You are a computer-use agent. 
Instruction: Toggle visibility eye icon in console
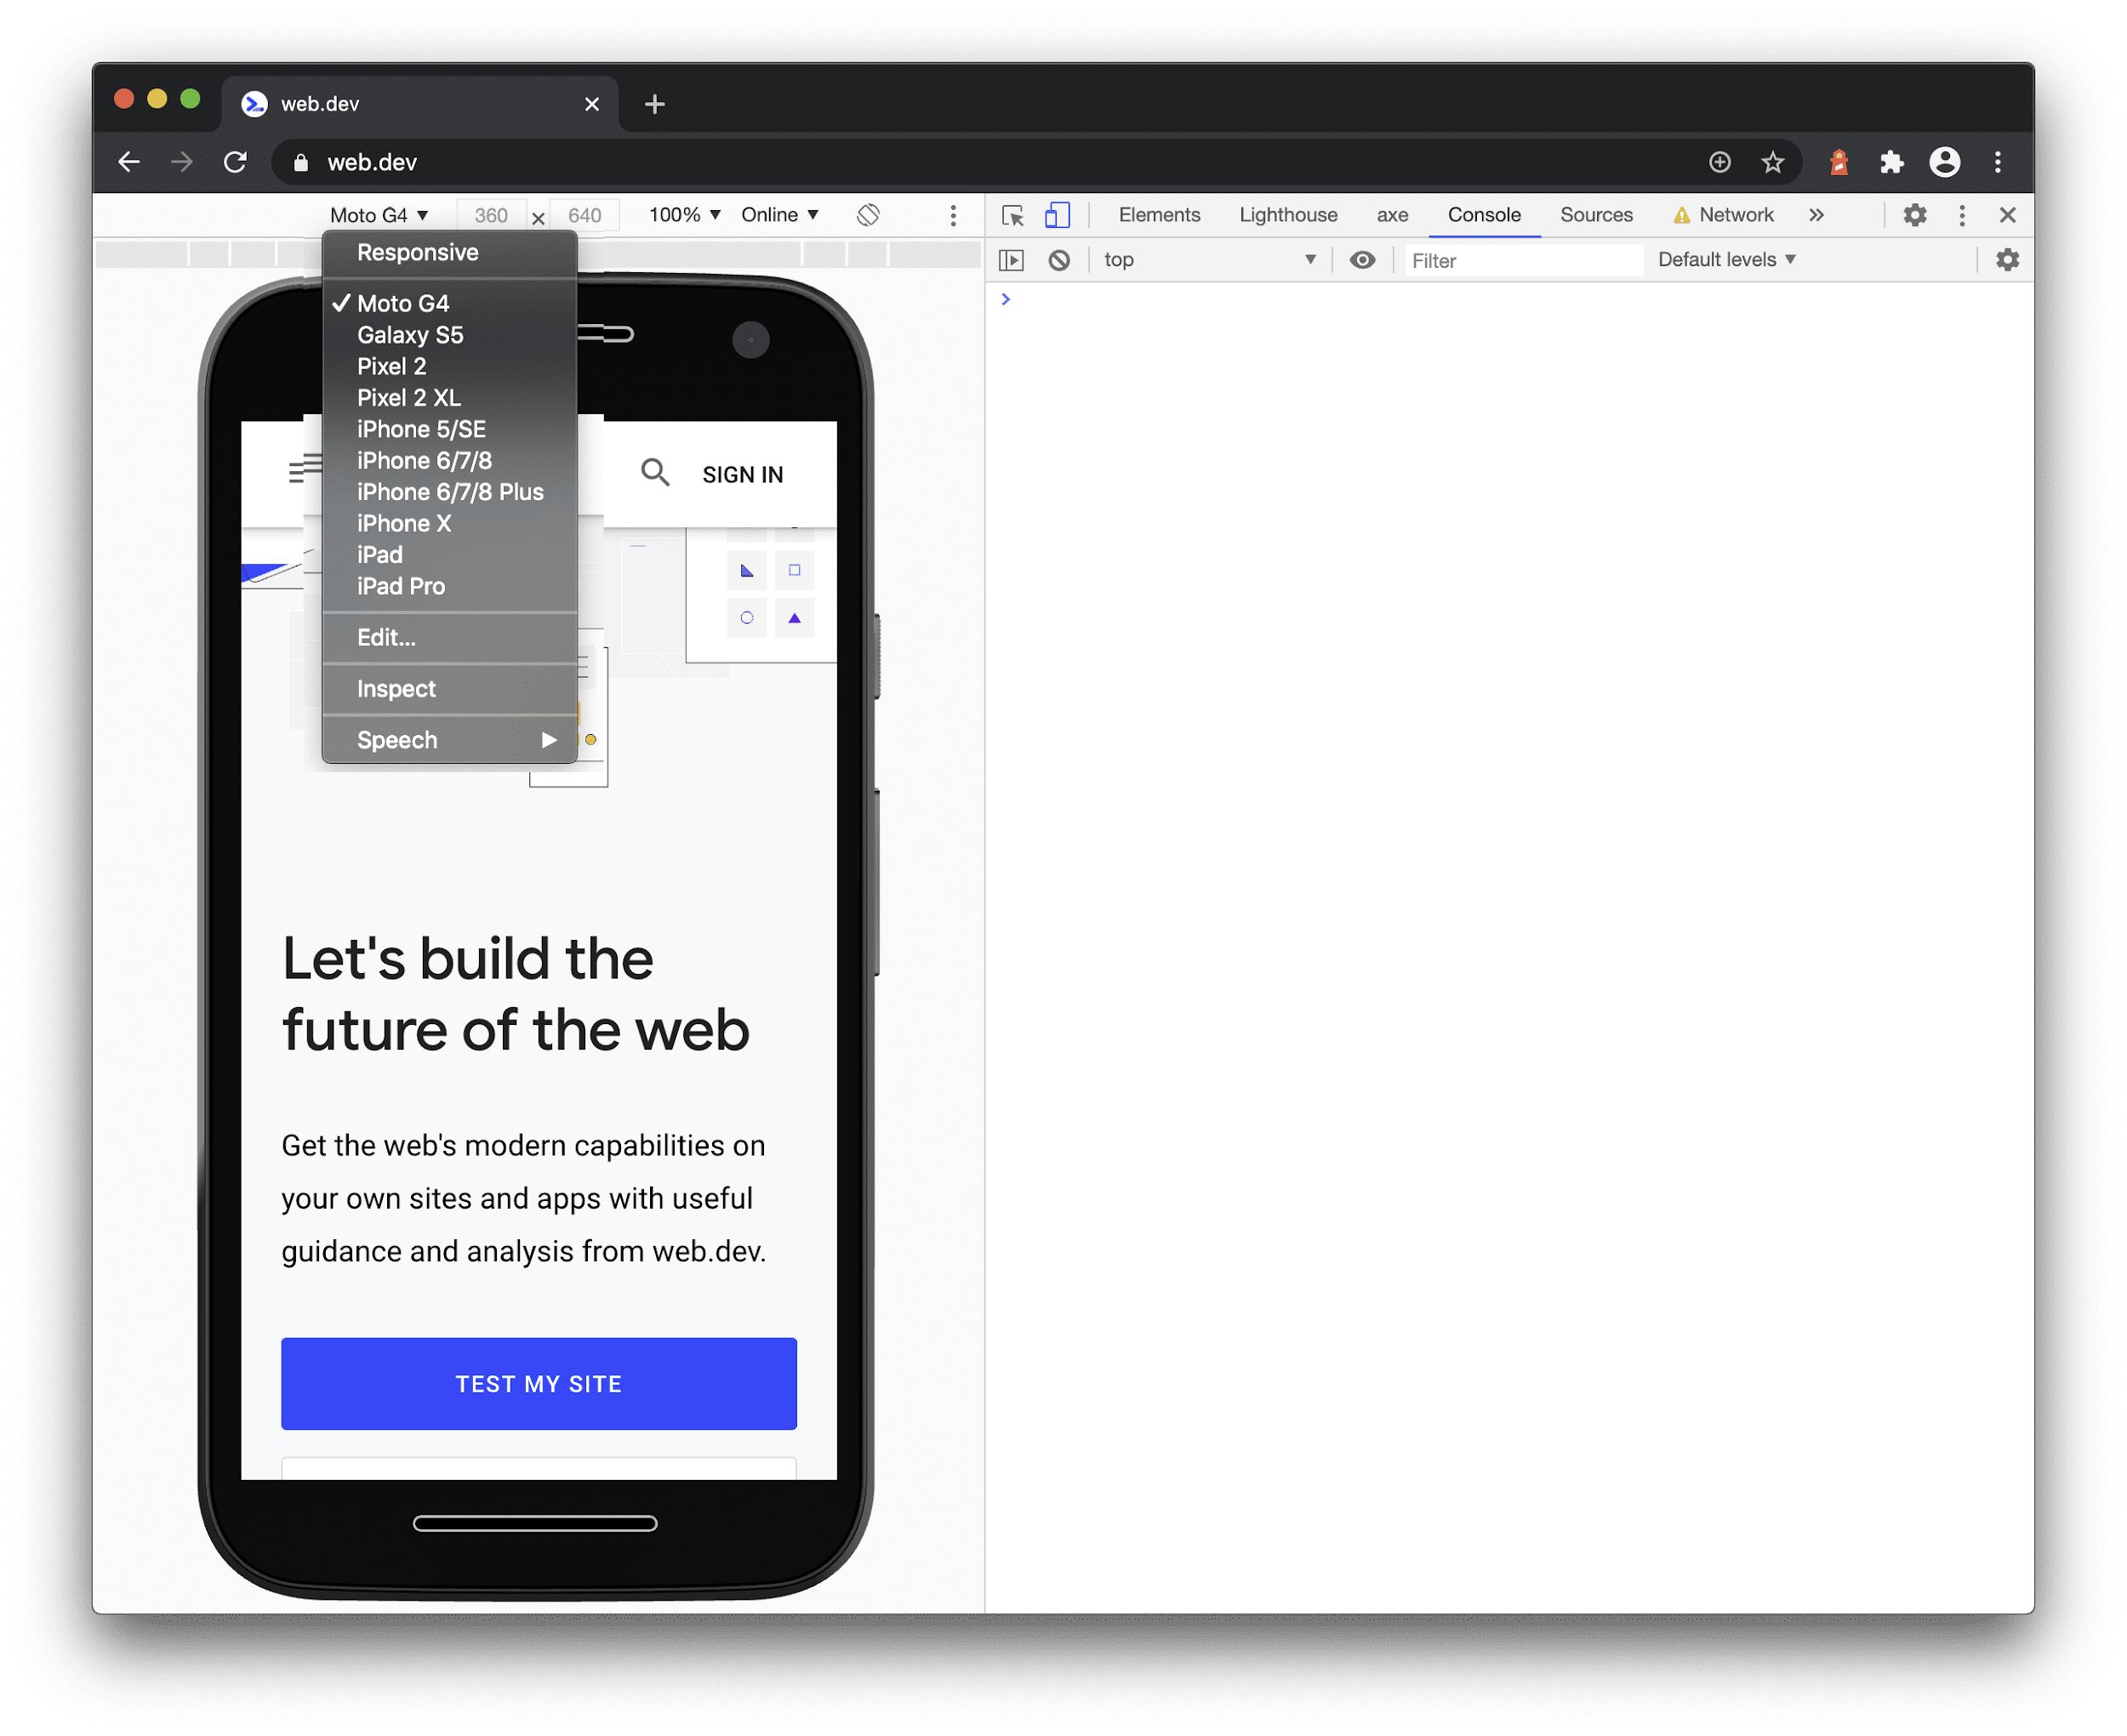tap(1362, 258)
